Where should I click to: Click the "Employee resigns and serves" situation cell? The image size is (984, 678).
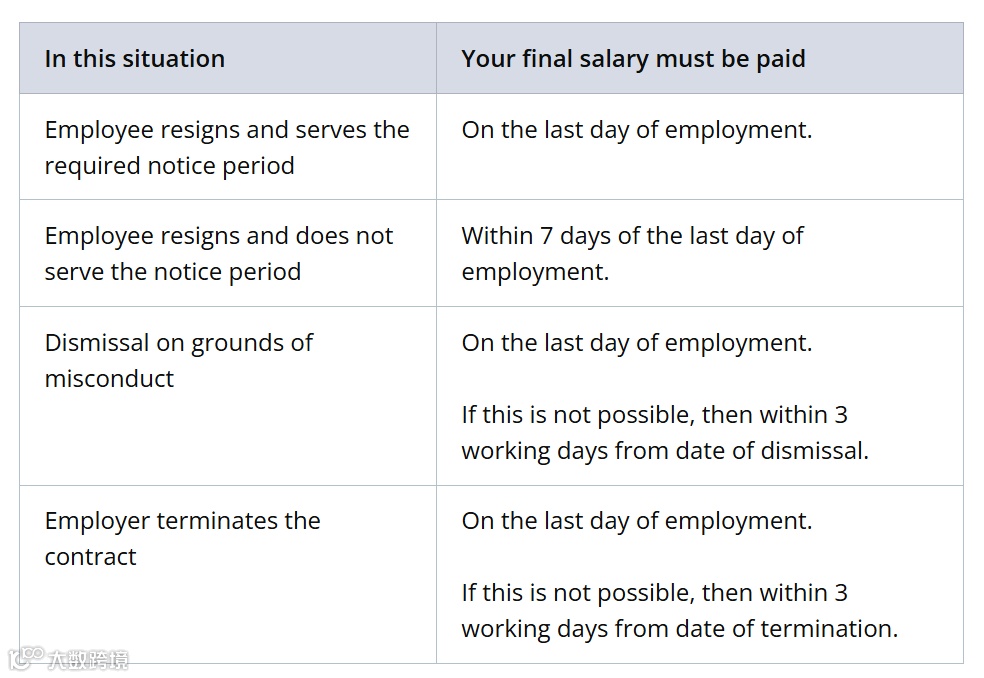227,147
